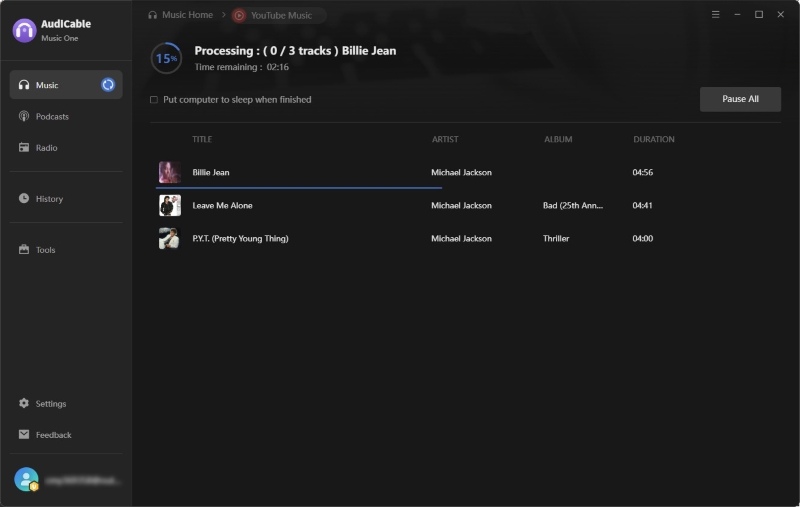Image resolution: width=800 pixels, height=507 pixels.
Task: Click the red YouTube Music icon
Action: 239,15
